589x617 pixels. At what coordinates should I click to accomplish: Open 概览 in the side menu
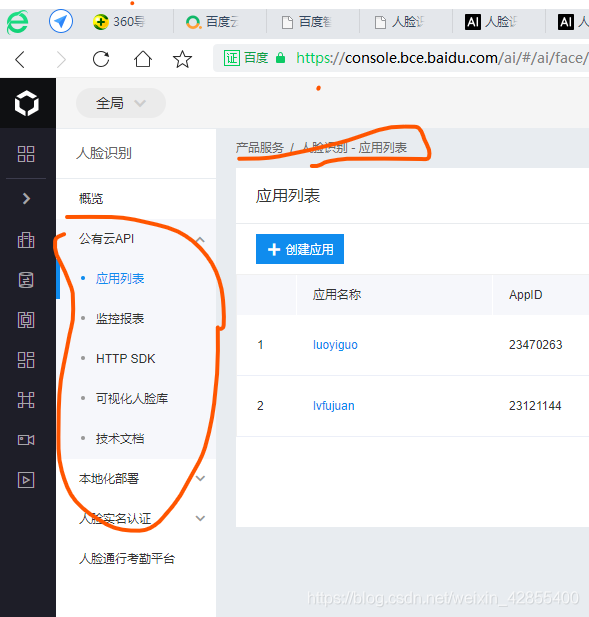(x=91, y=198)
